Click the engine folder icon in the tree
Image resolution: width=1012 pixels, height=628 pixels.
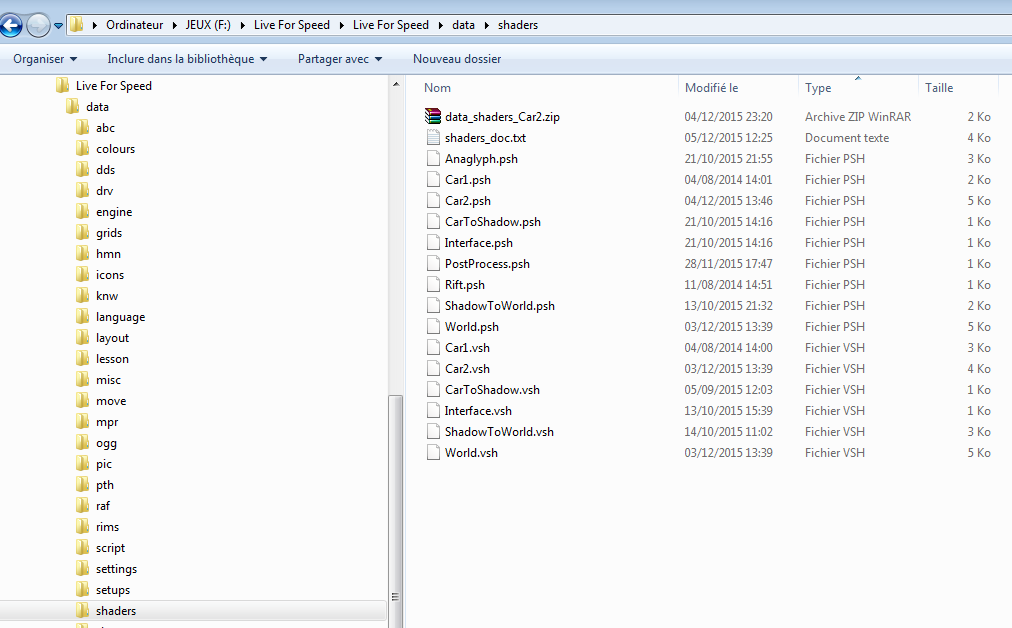coord(82,211)
